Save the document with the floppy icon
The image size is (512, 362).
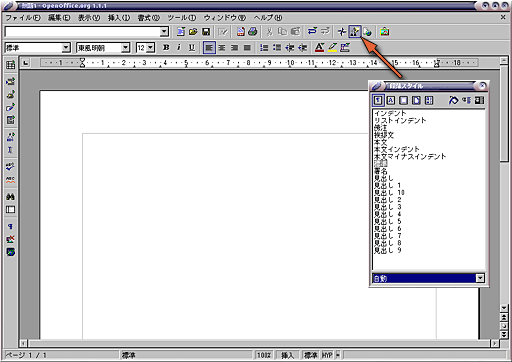[x=206, y=32]
